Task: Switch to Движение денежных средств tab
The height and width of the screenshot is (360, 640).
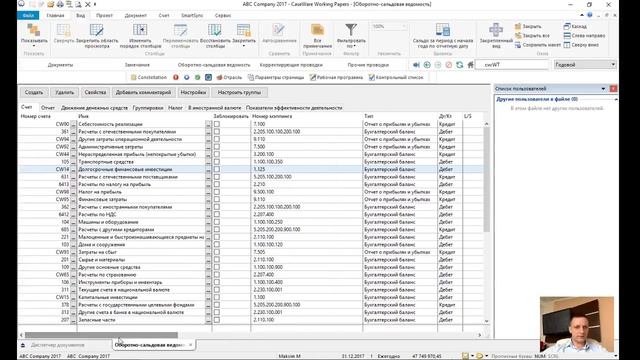Action: (x=94, y=108)
